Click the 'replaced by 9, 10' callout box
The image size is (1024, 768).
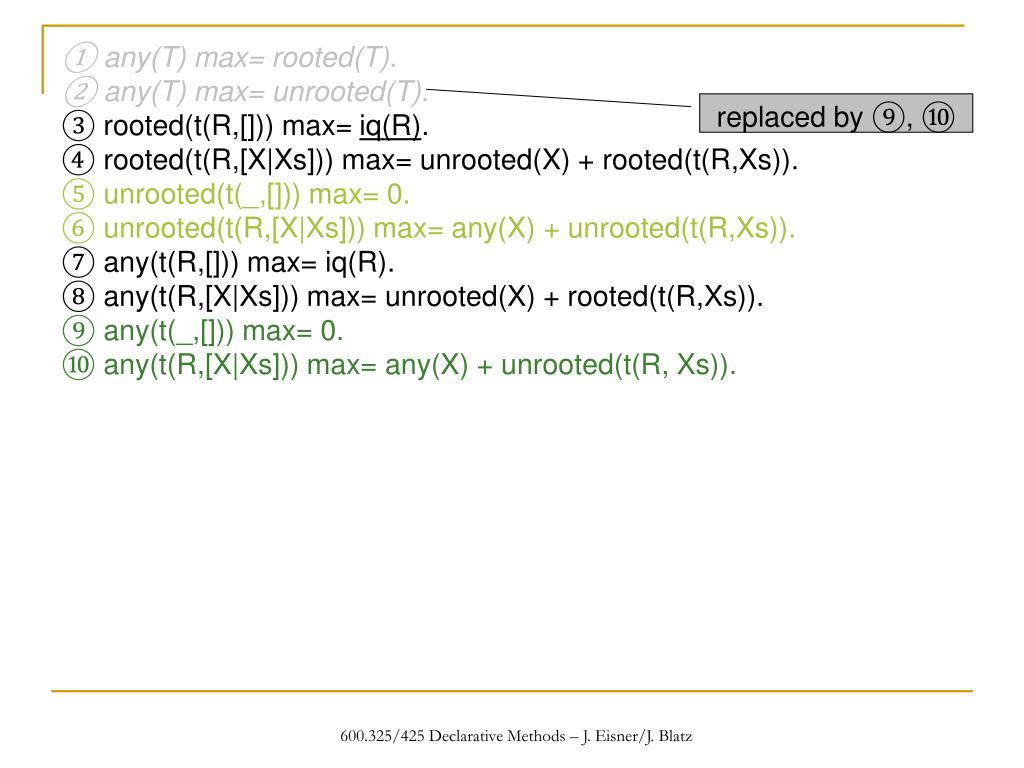pyautogui.click(x=836, y=114)
